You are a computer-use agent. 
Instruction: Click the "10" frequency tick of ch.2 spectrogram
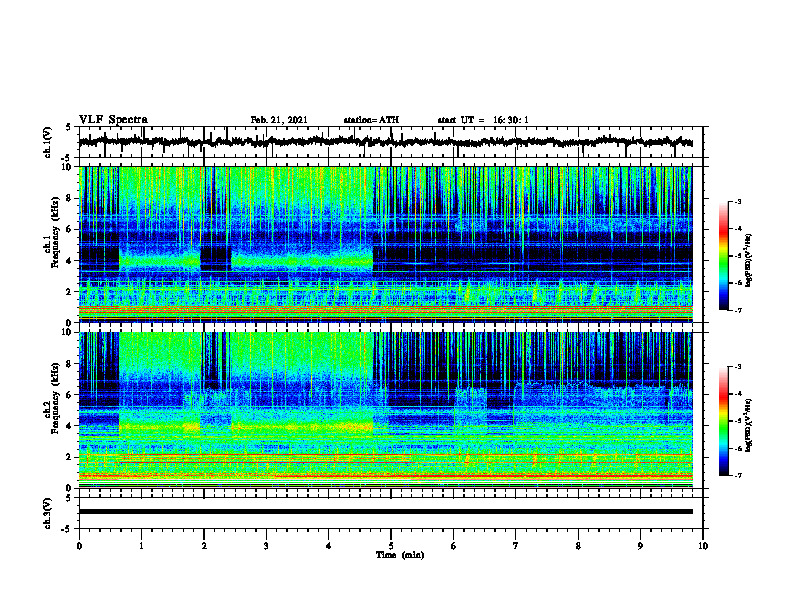pos(68,332)
